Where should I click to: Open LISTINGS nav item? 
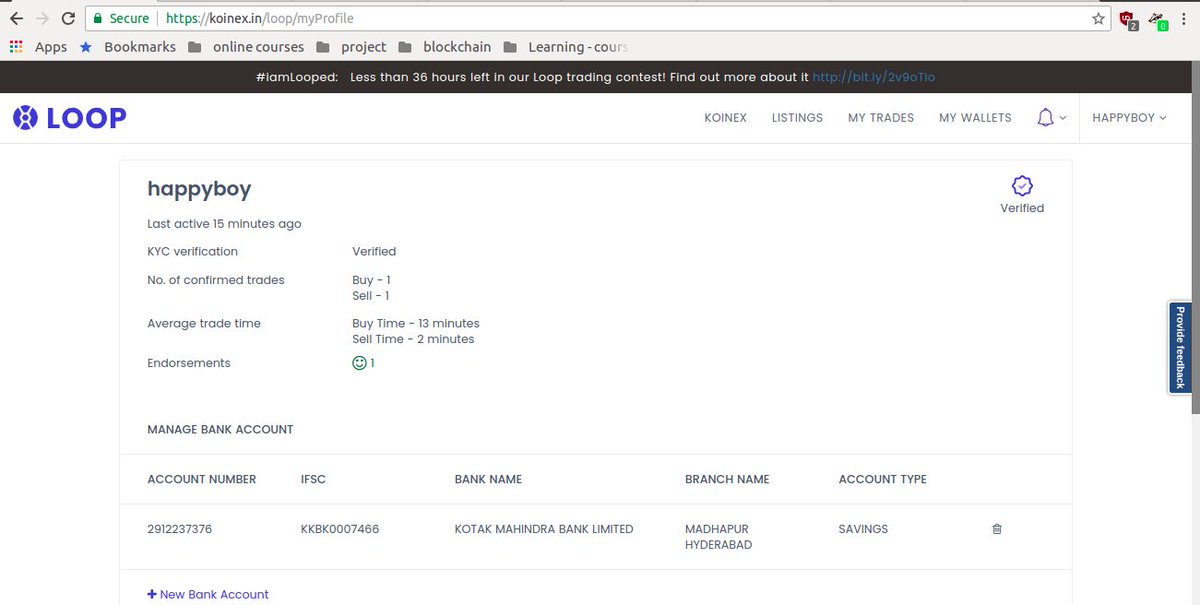point(797,118)
